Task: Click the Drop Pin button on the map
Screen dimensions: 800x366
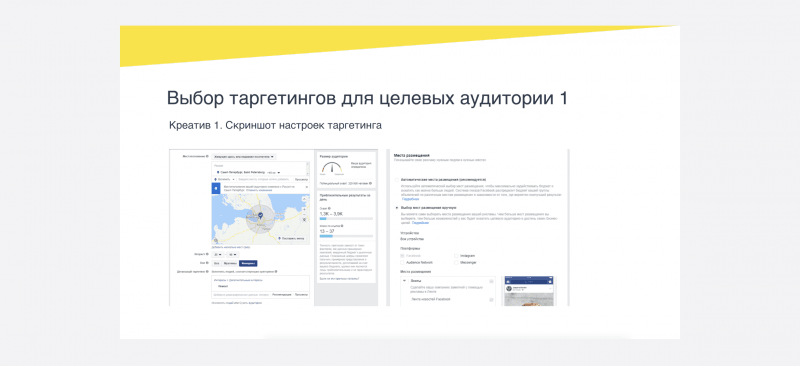Action: pyautogui.click(x=291, y=238)
